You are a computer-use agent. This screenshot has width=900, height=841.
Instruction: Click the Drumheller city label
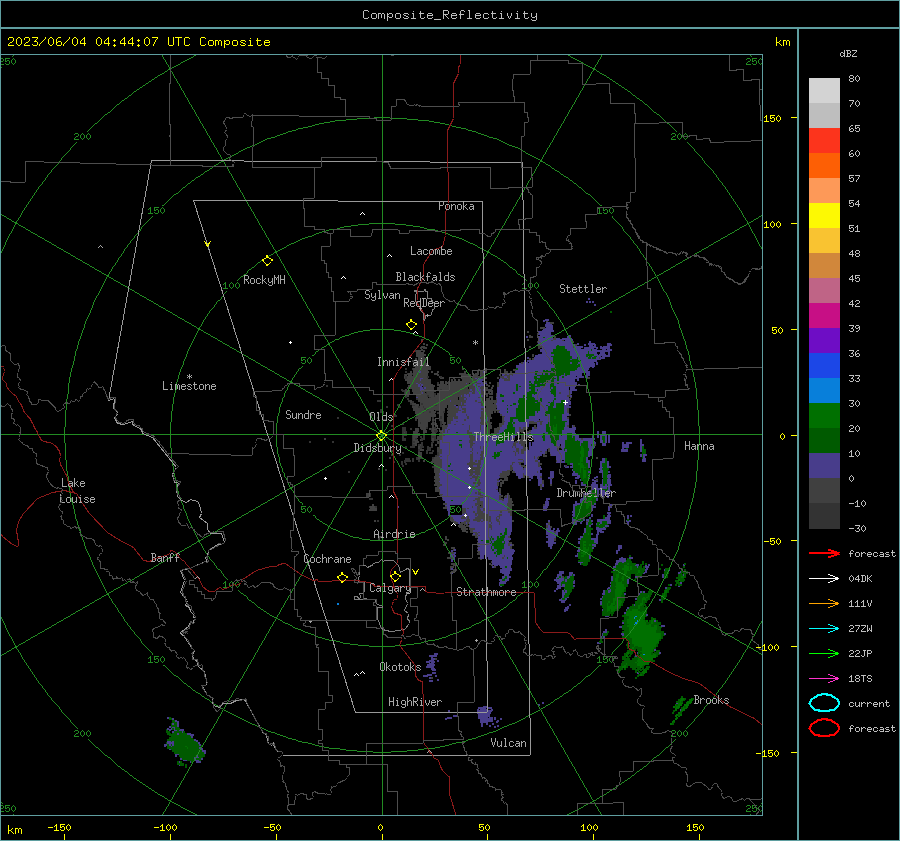point(586,493)
